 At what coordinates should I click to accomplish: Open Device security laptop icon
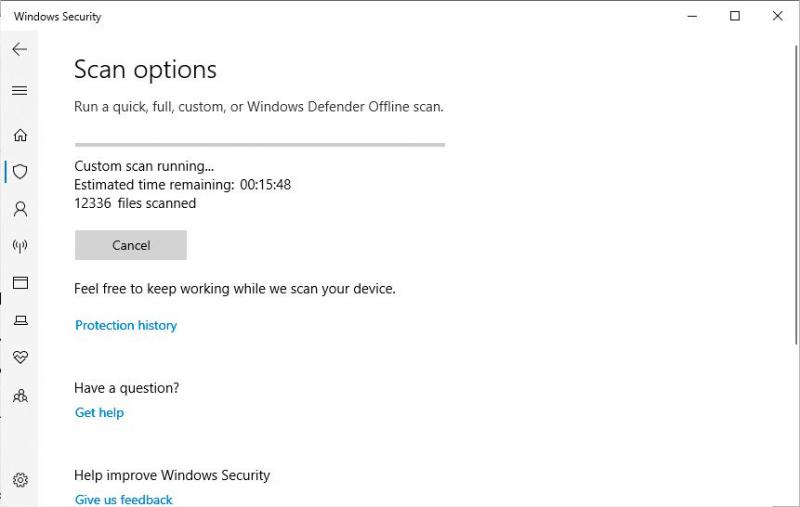[x=20, y=320]
